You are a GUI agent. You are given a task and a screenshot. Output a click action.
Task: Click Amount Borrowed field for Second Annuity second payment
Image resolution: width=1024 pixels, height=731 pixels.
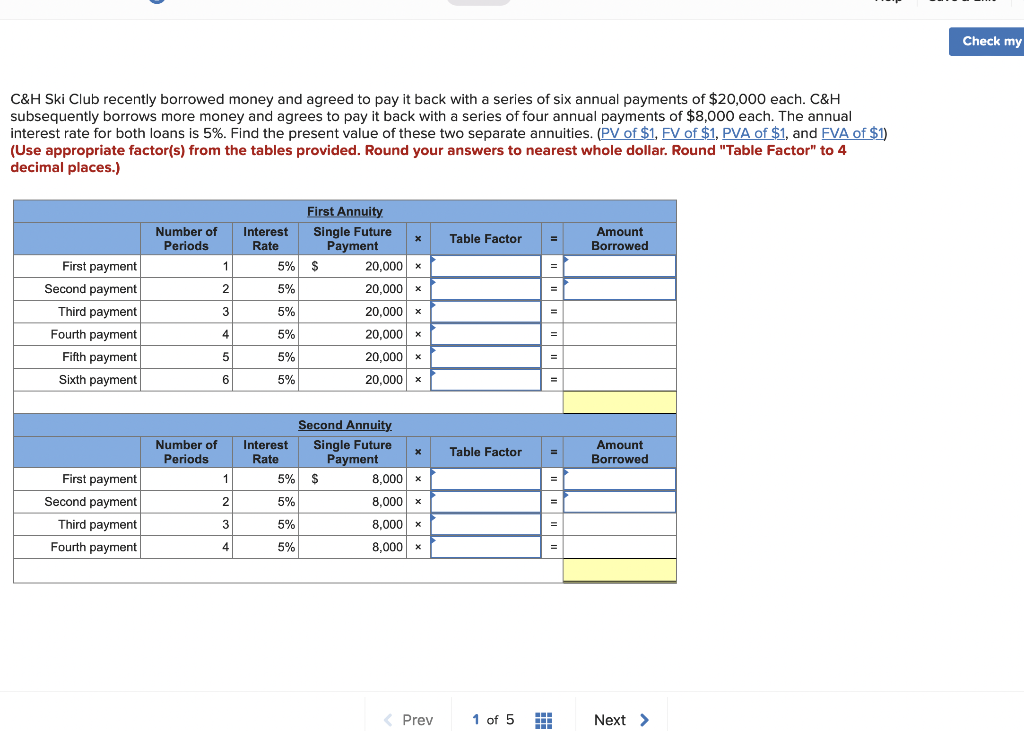tap(620, 502)
